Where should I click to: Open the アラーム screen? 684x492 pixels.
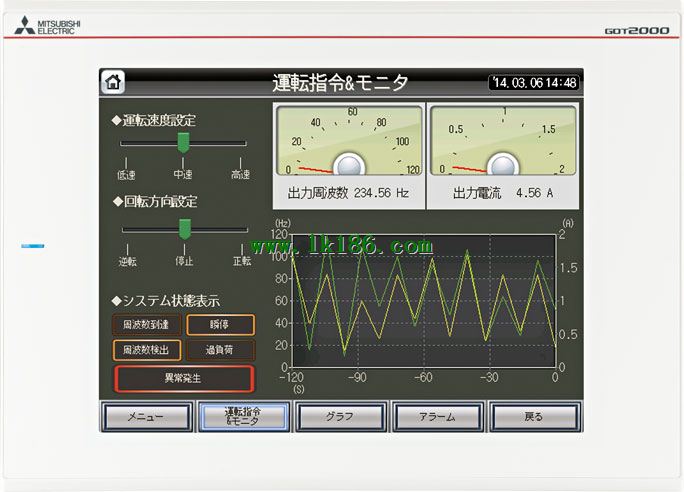click(437, 416)
